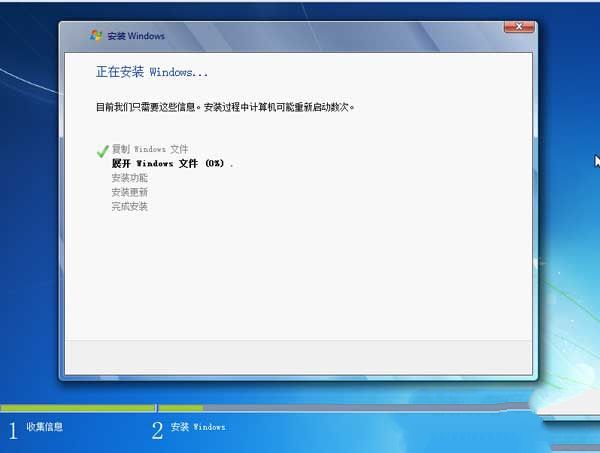The width and height of the screenshot is (600, 453).
Task: Click the bold 展开 Windows 文件 (0%) step
Action: point(171,163)
